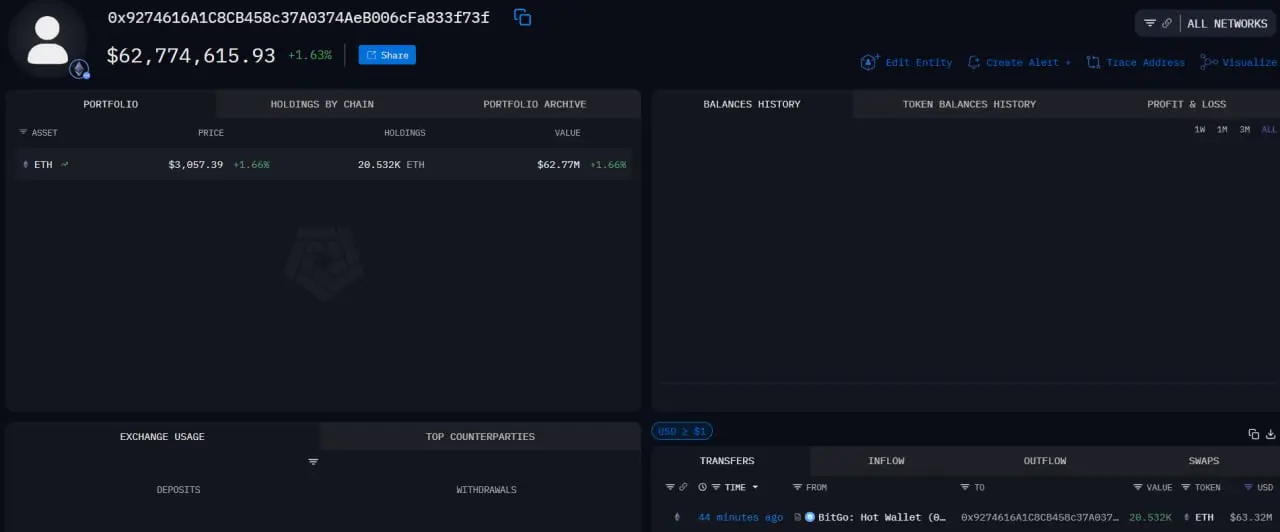
Task: Click the DEPOSITS label
Action: tap(178, 490)
